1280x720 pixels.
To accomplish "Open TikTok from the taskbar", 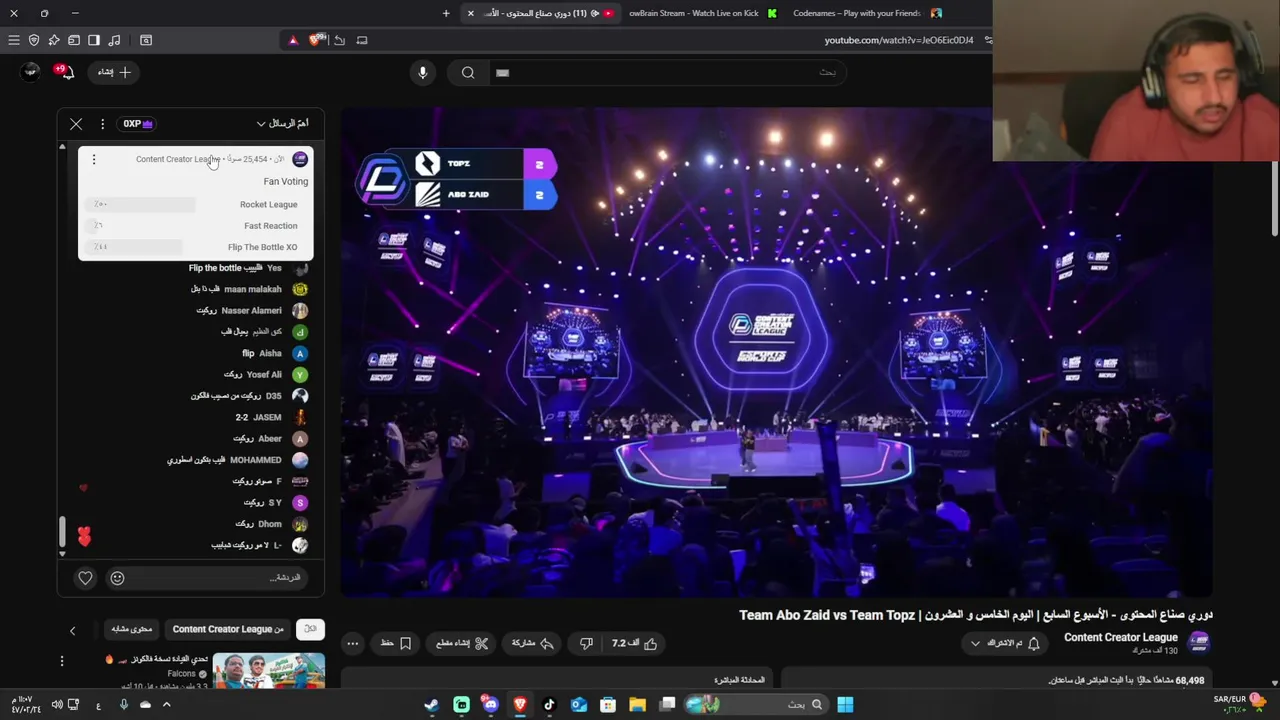I will pos(549,705).
